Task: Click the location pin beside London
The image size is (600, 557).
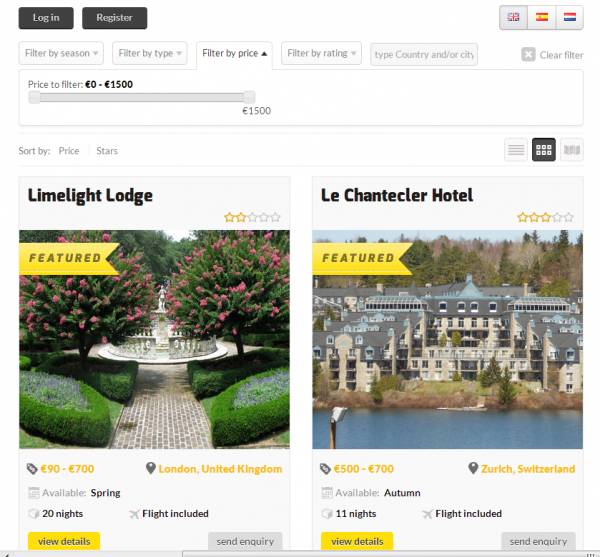Action: [151, 468]
